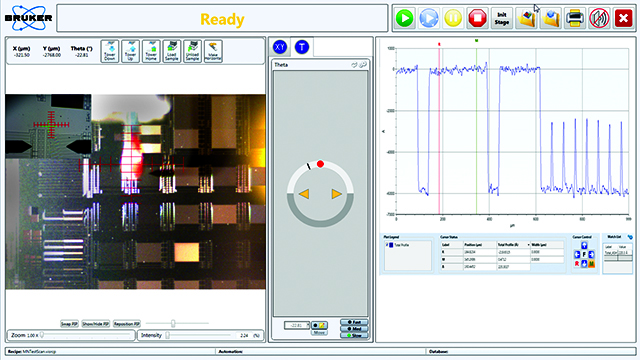Rotate theta with the left orange arrow
640x360 pixels.
coord(304,194)
